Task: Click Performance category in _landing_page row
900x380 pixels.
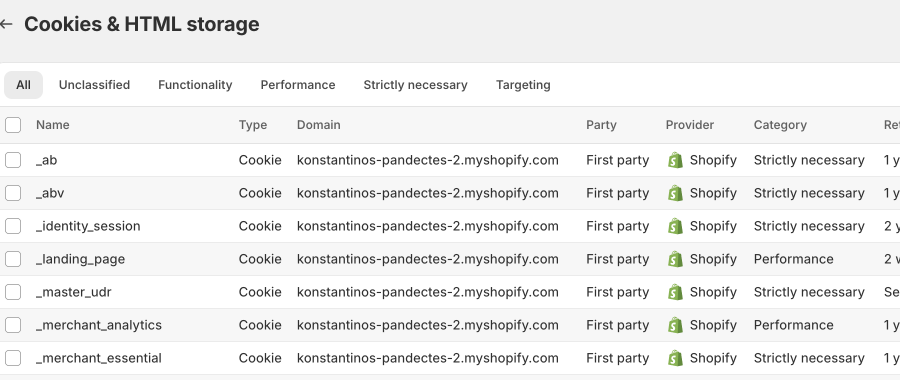Action: pos(793,259)
